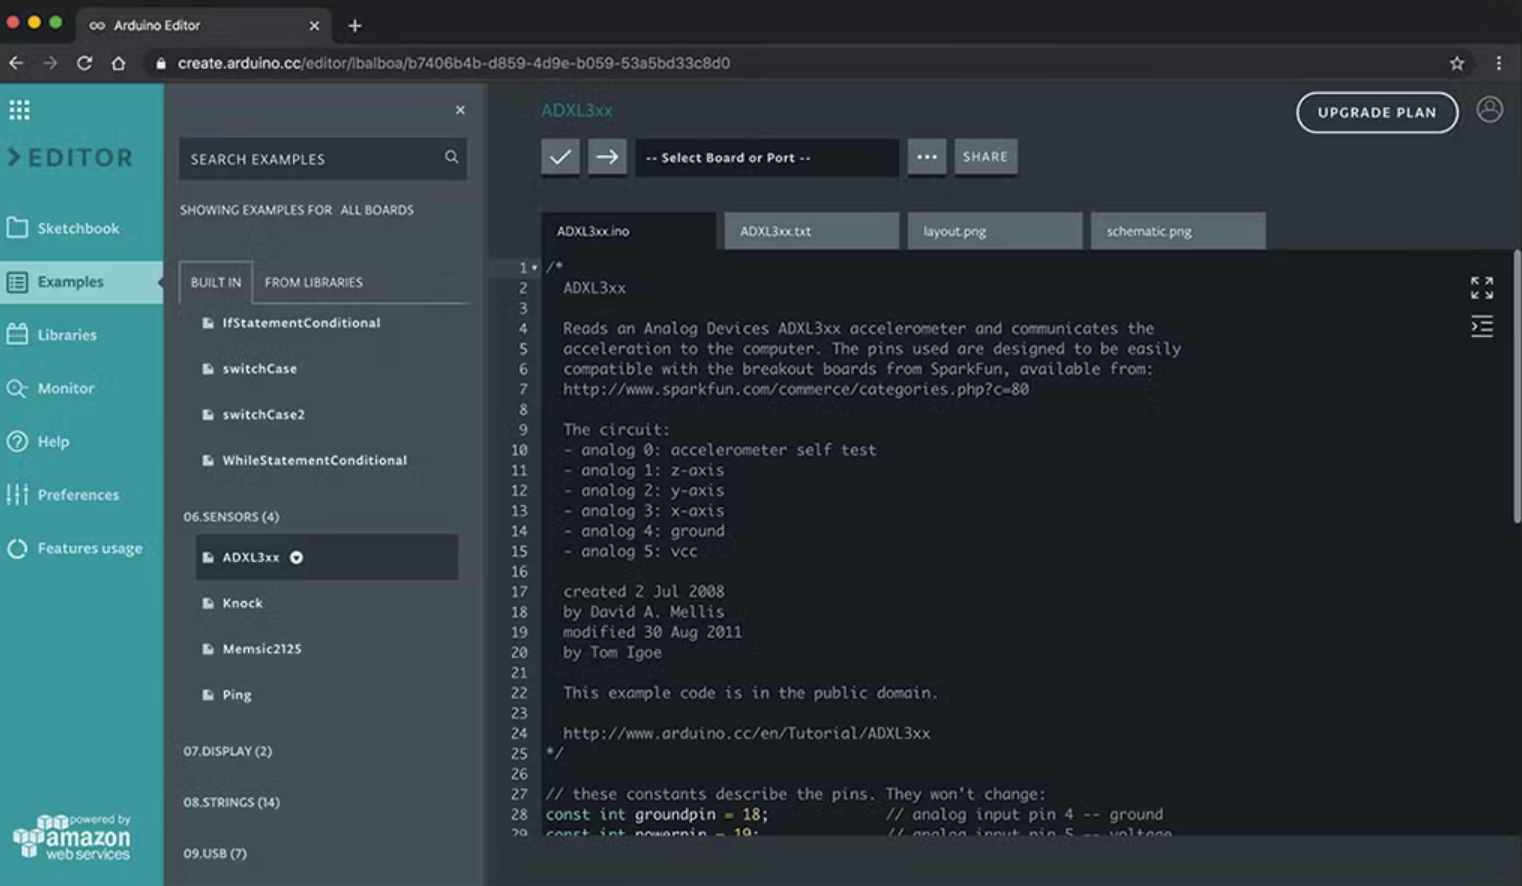Screen dimensions: 1522x886
Task: Click the auto-indent code icon
Action: pyautogui.click(x=1482, y=326)
